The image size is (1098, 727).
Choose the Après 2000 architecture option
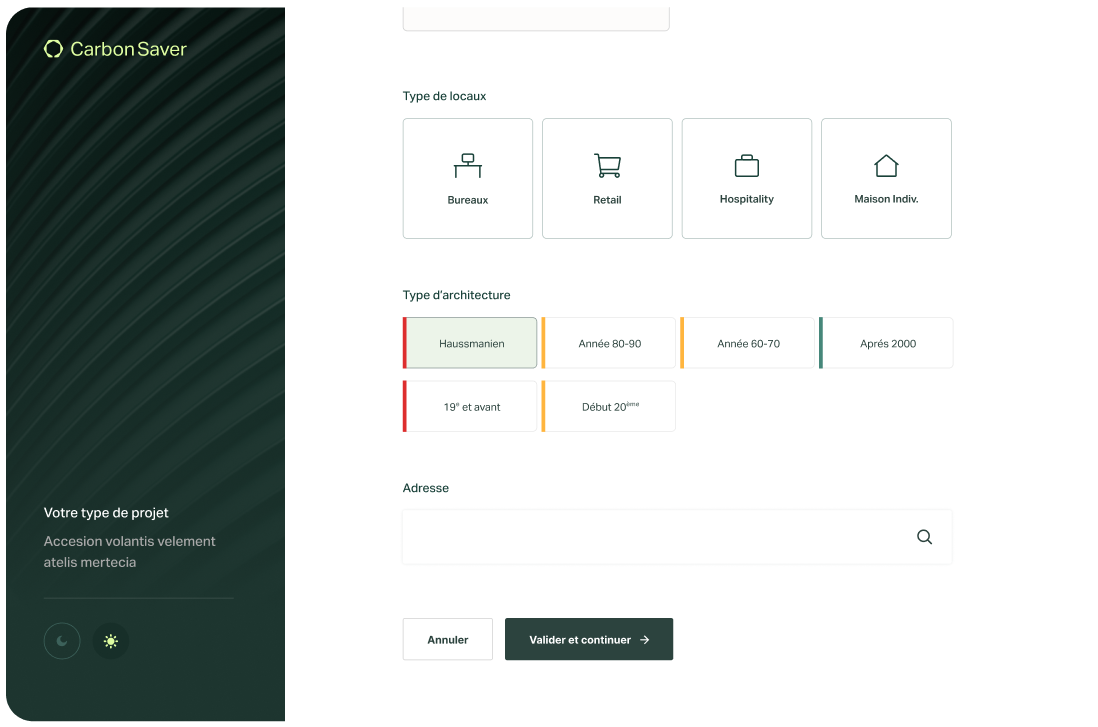click(887, 343)
